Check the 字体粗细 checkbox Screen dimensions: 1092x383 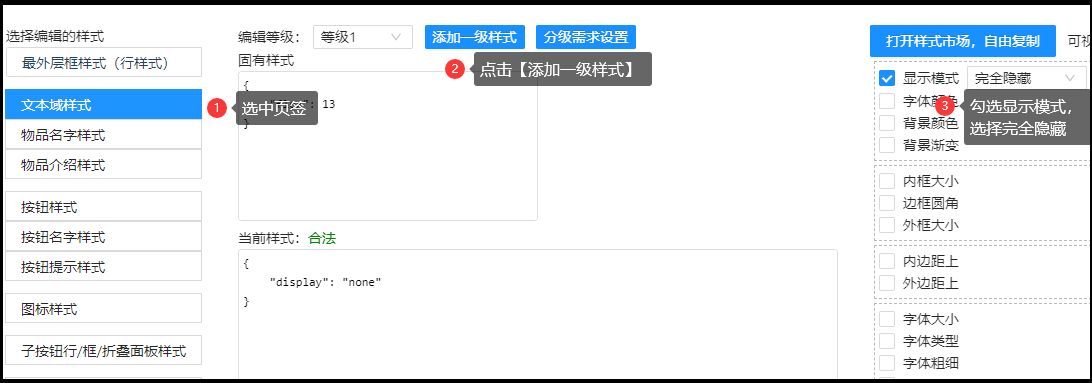pyautogui.click(x=887, y=363)
